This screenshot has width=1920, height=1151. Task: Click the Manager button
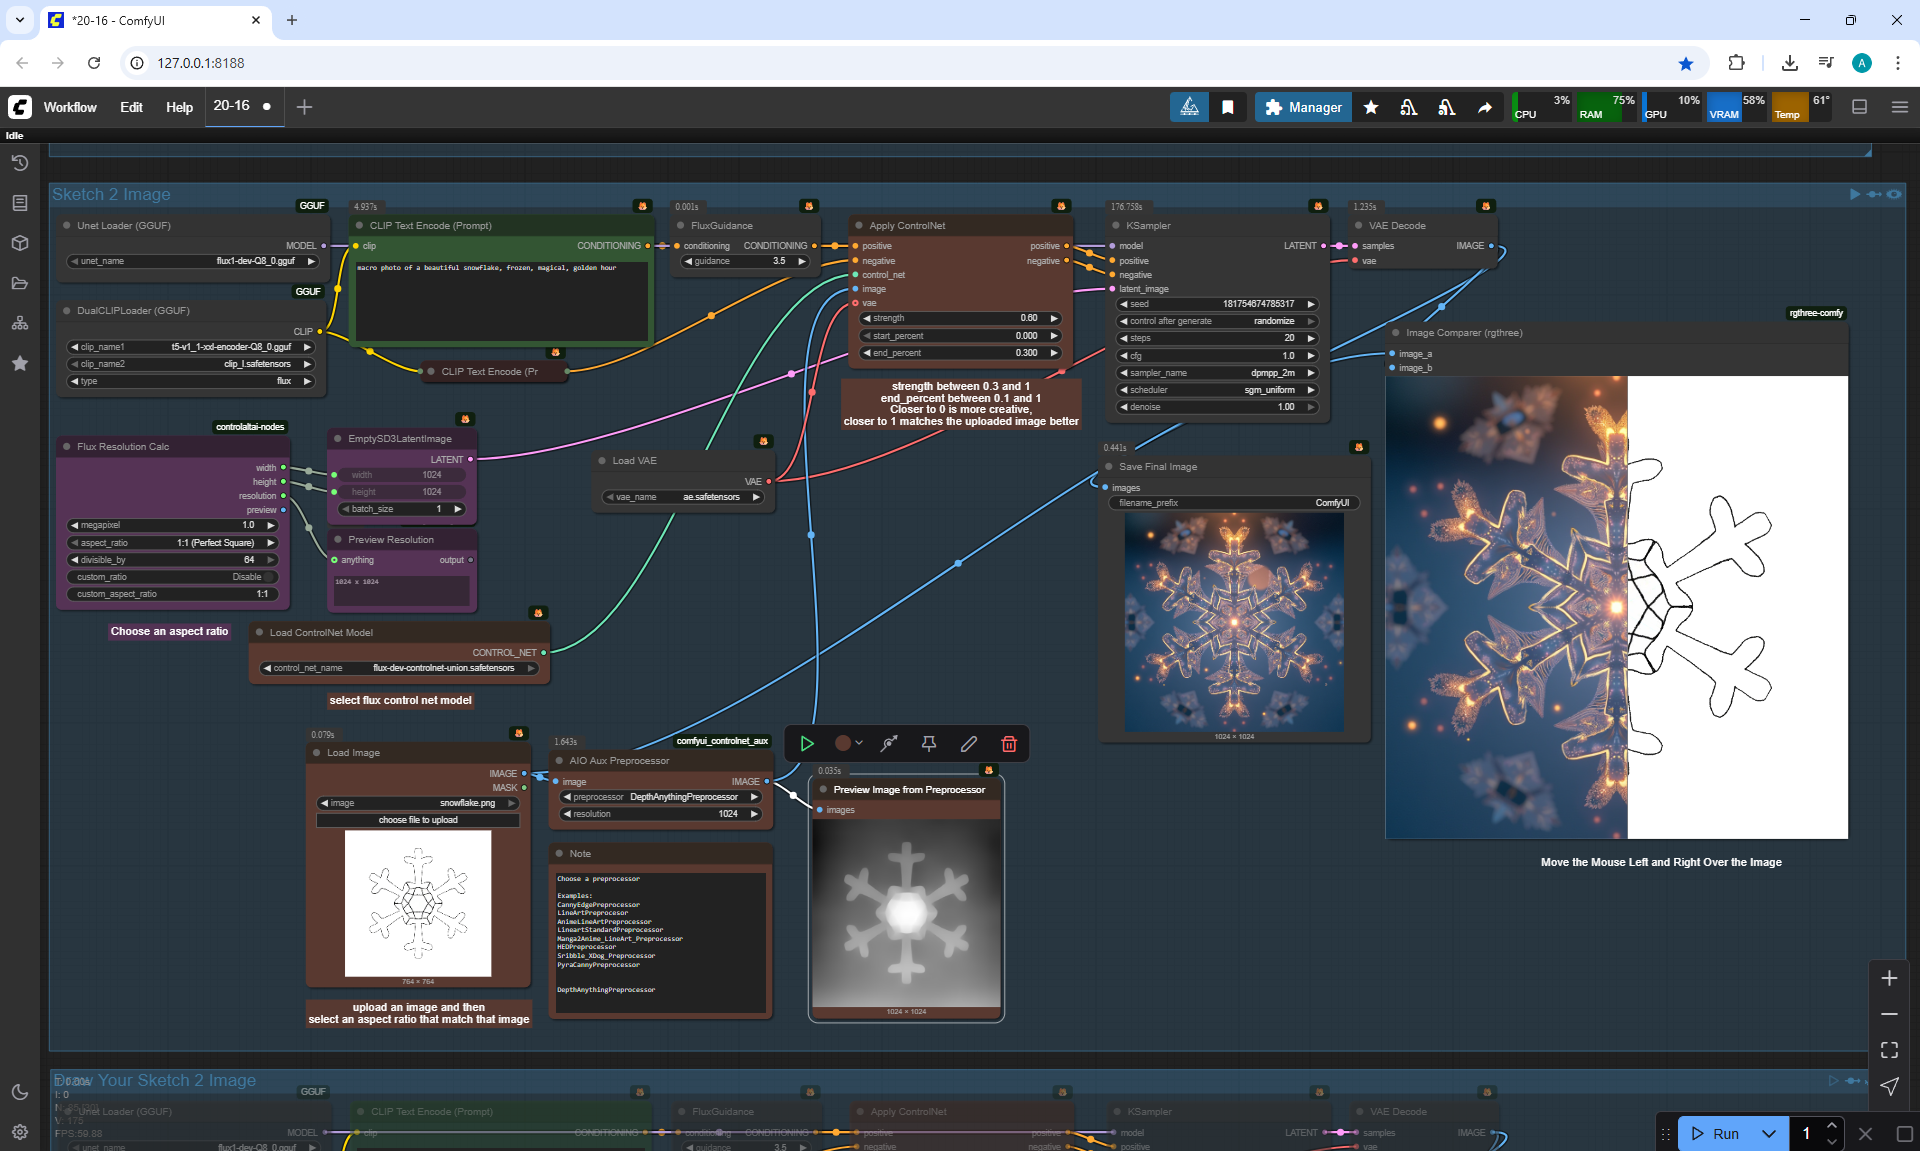click(1303, 107)
